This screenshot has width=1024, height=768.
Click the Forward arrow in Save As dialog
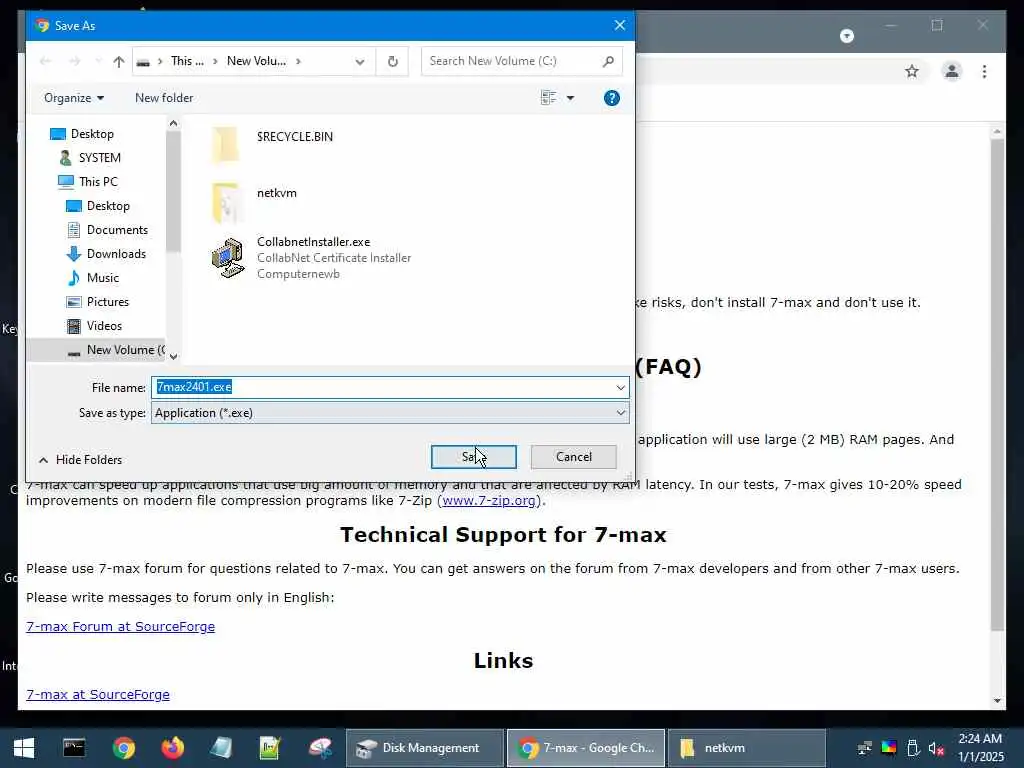tap(74, 61)
